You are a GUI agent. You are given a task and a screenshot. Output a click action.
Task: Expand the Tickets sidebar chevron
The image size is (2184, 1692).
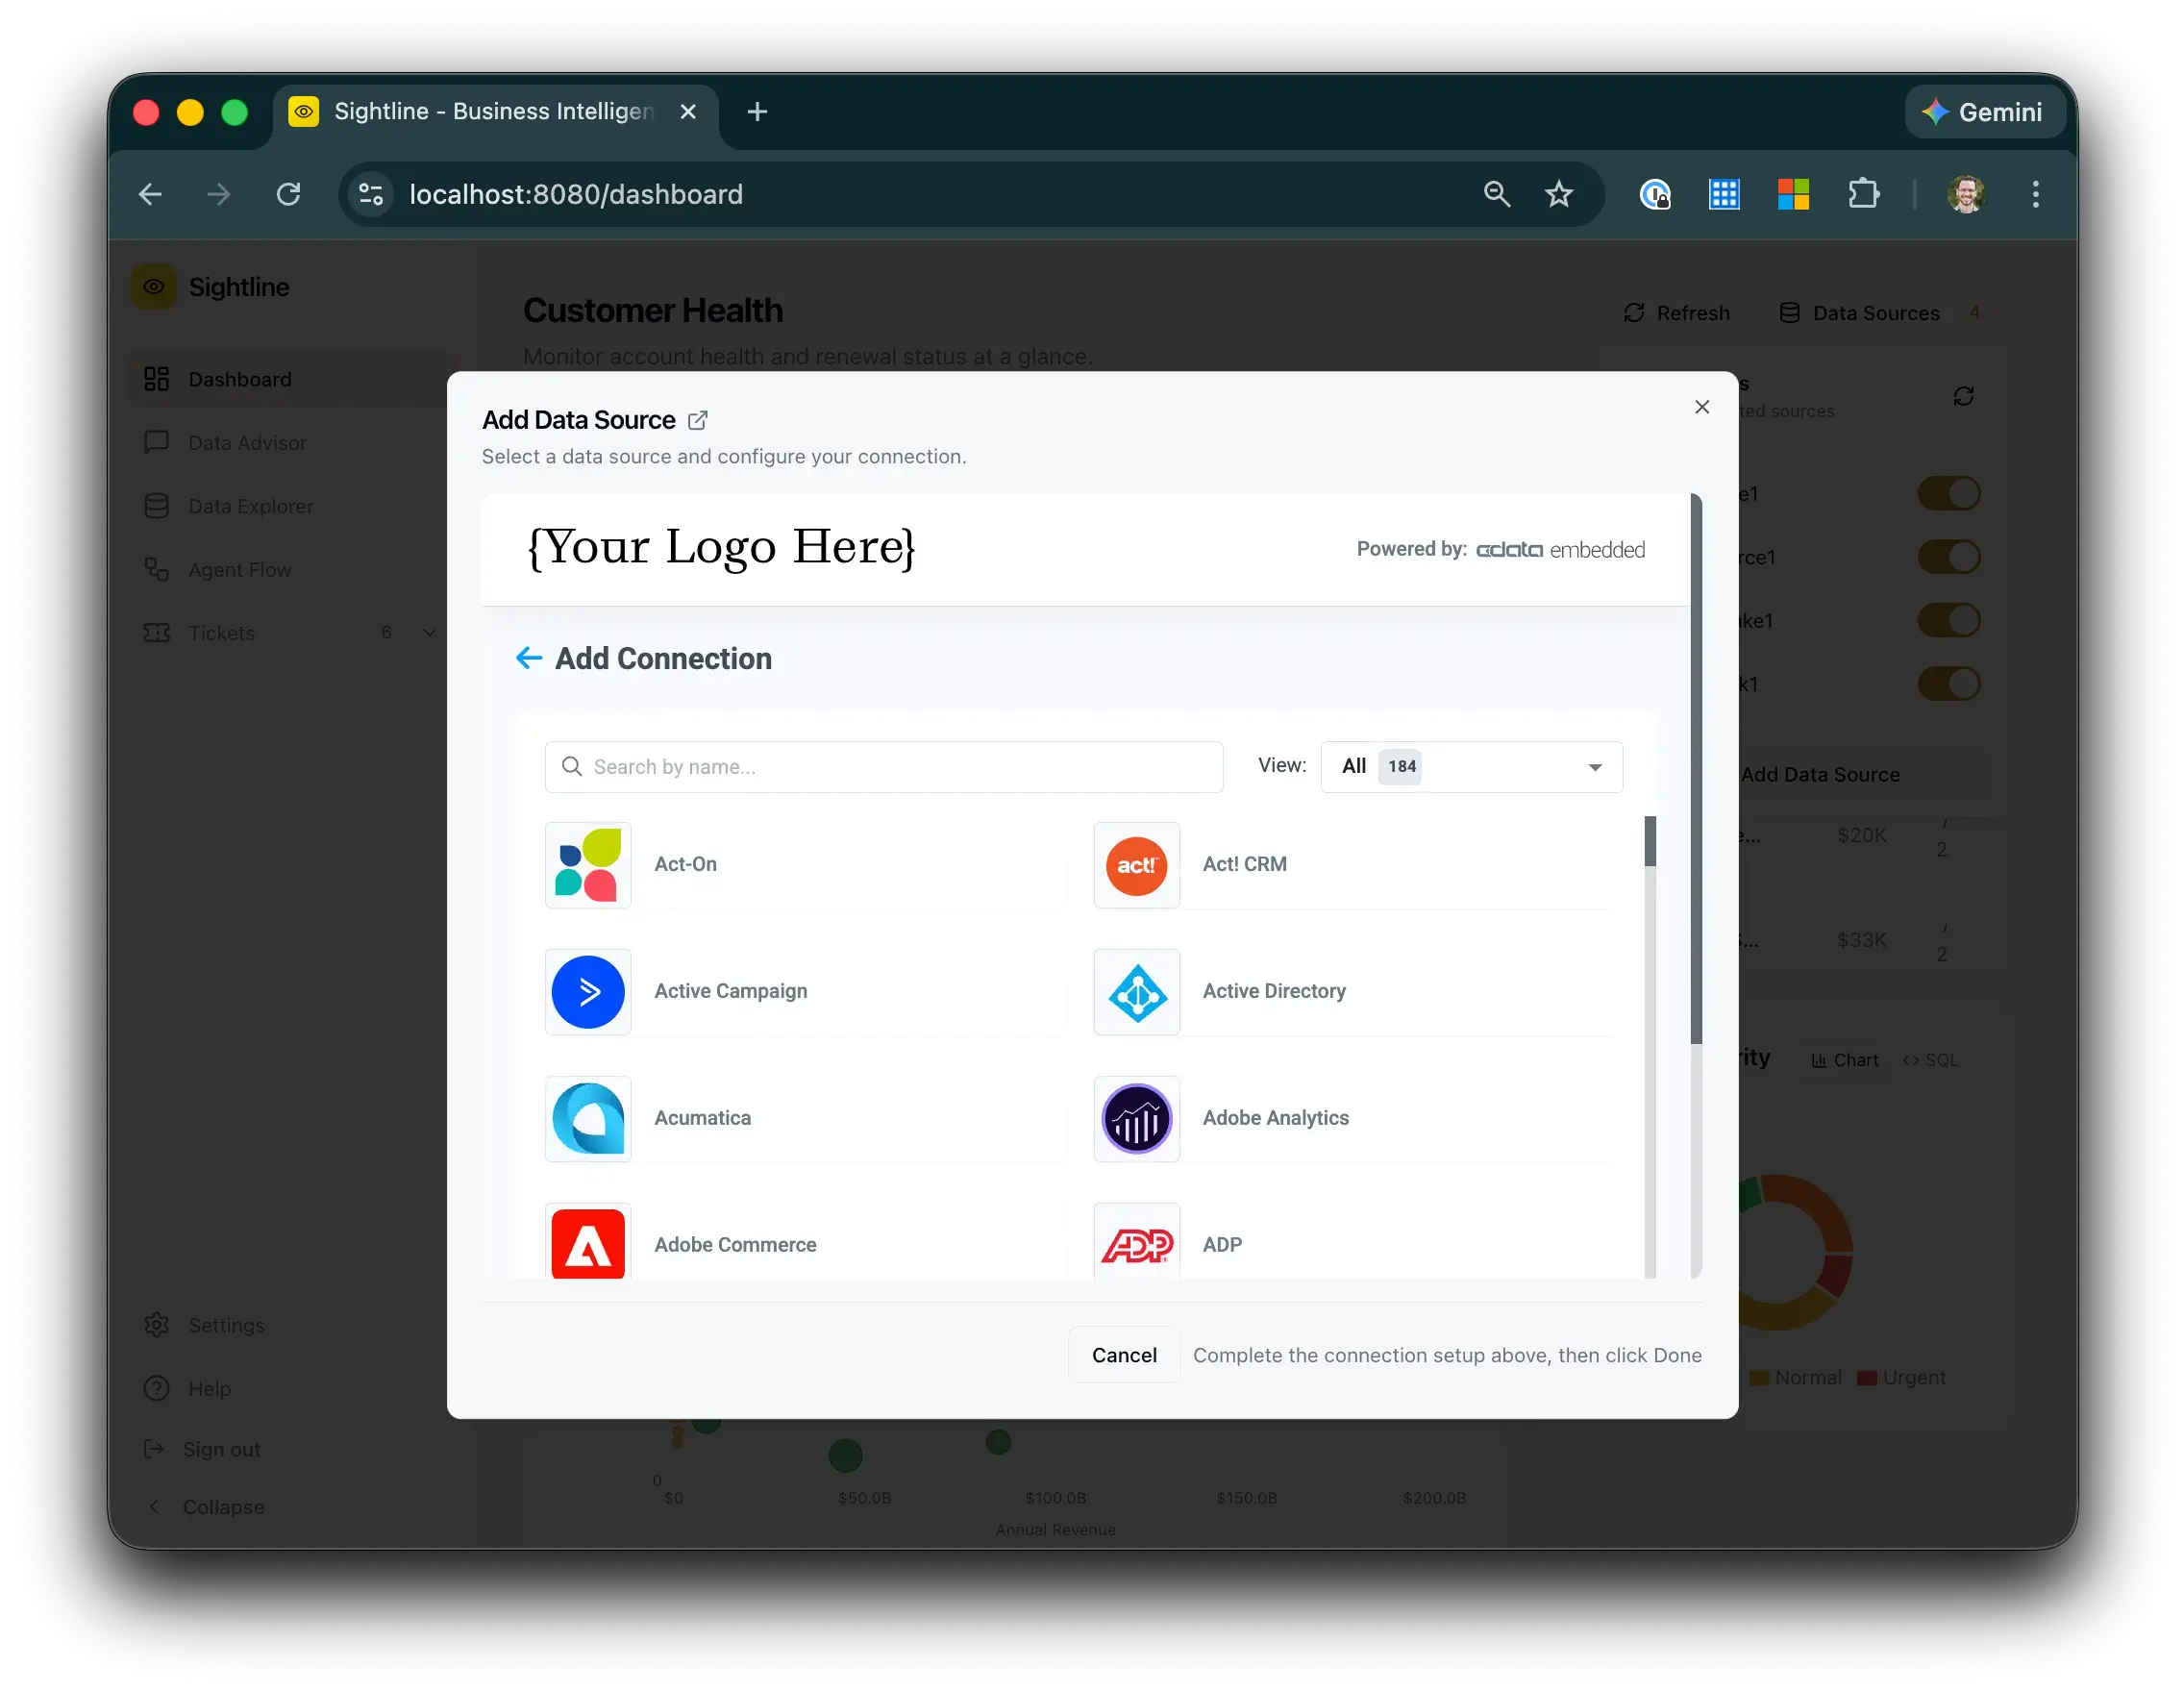[429, 633]
